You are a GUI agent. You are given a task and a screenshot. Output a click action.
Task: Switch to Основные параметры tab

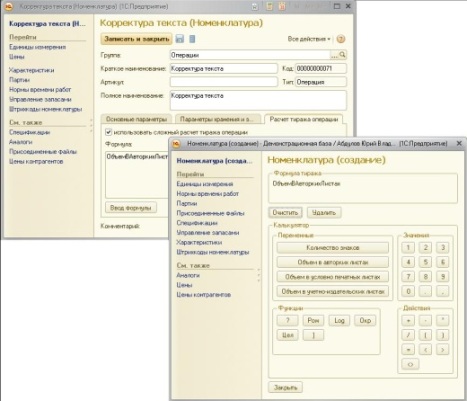[x=136, y=119]
